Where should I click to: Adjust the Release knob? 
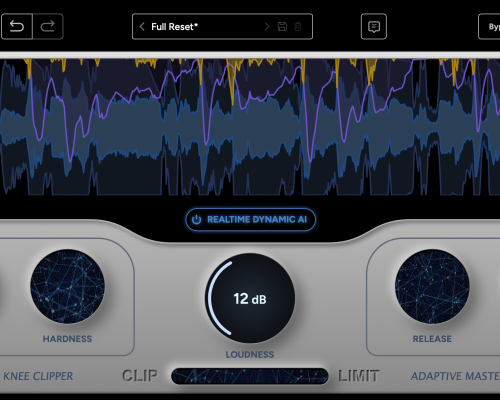pyautogui.click(x=432, y=287)
